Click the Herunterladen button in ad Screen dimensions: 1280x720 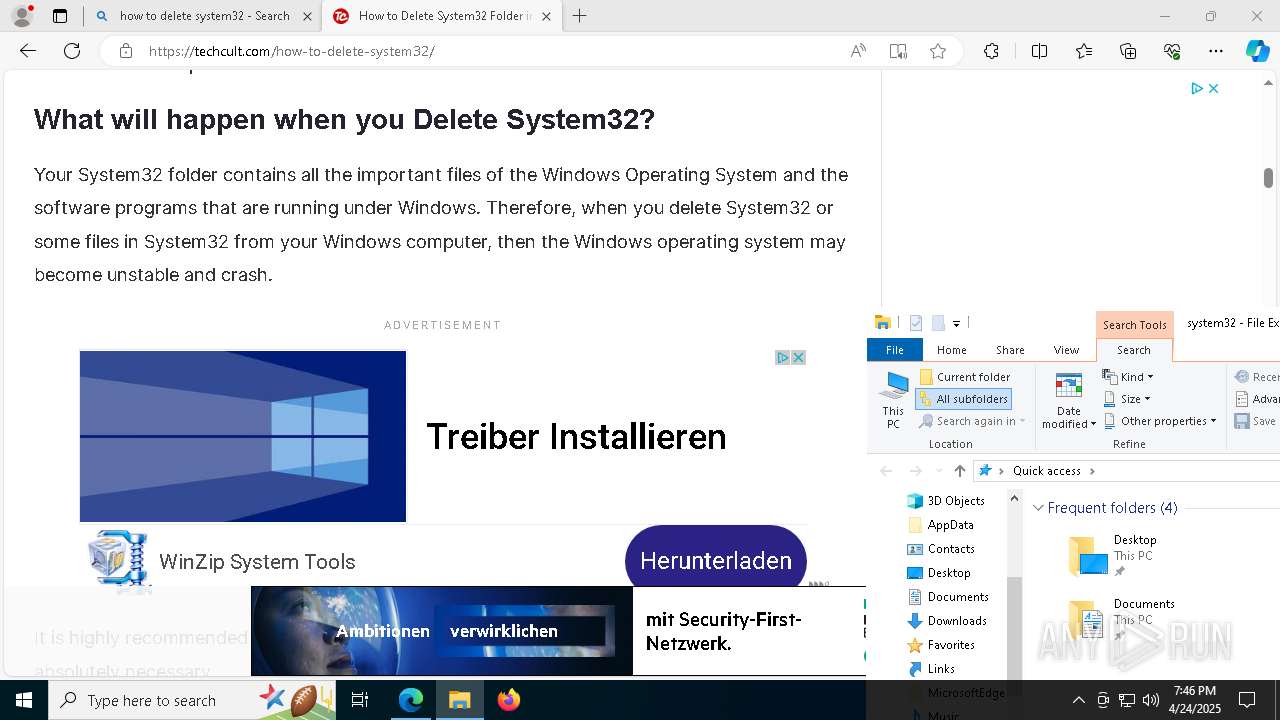(716, 560)
